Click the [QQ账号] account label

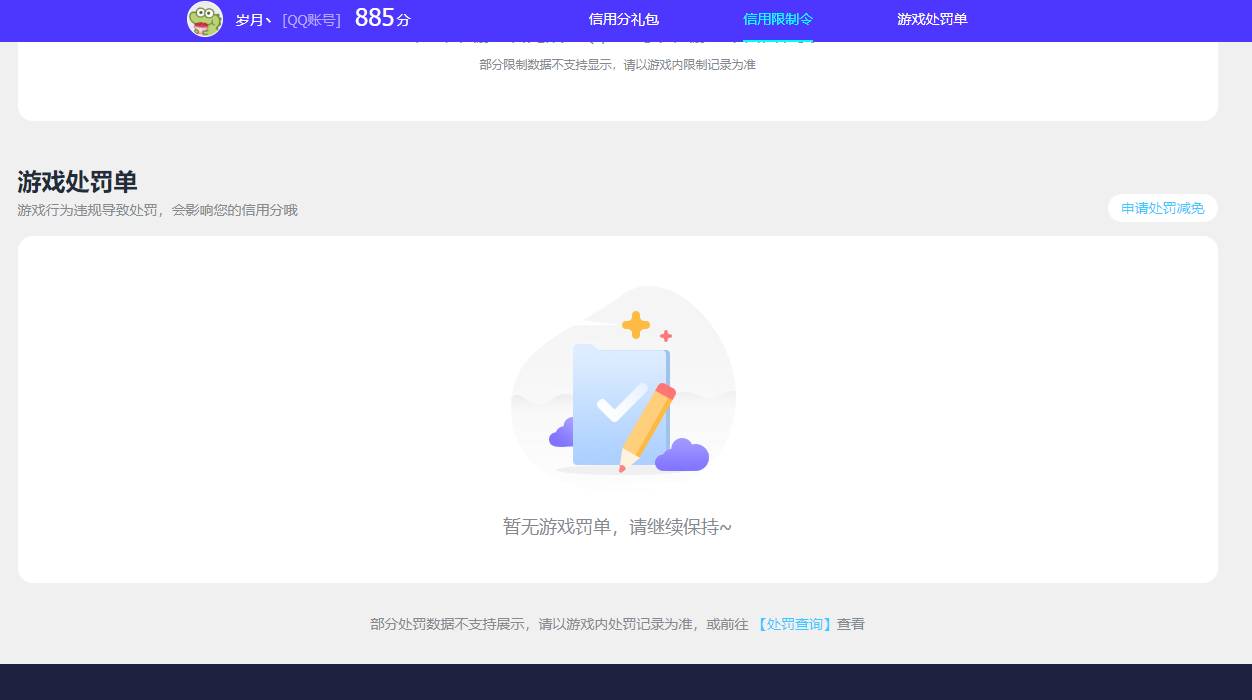(x=310, y=19)
